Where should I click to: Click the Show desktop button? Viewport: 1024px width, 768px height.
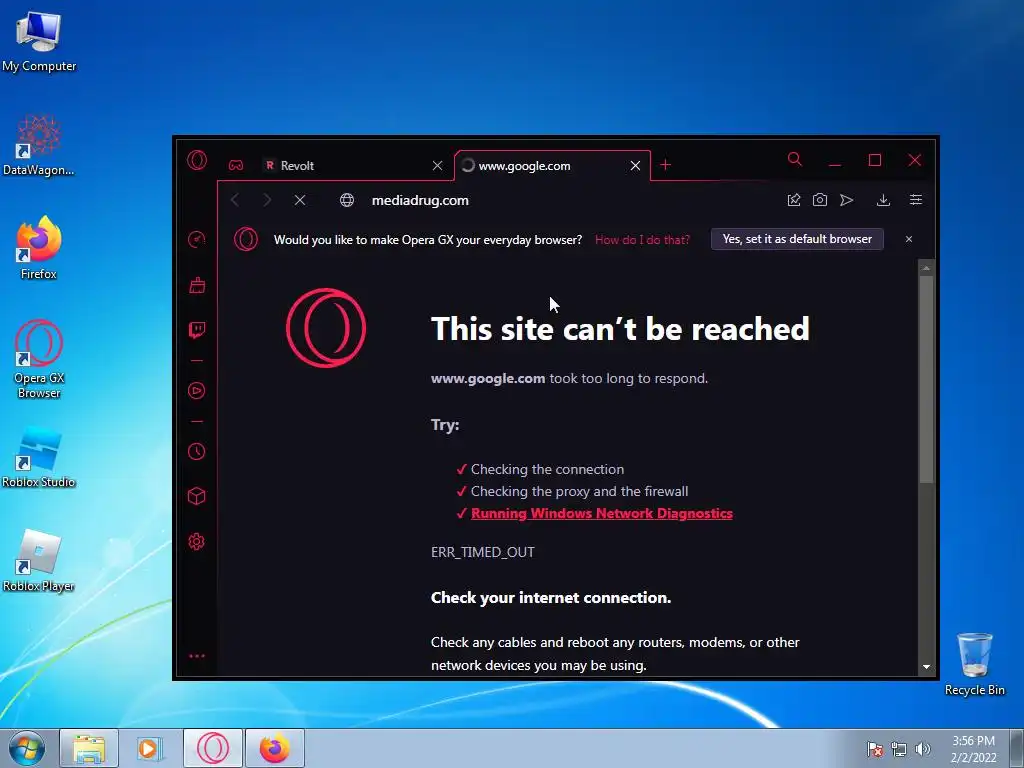pos(1017,748)
